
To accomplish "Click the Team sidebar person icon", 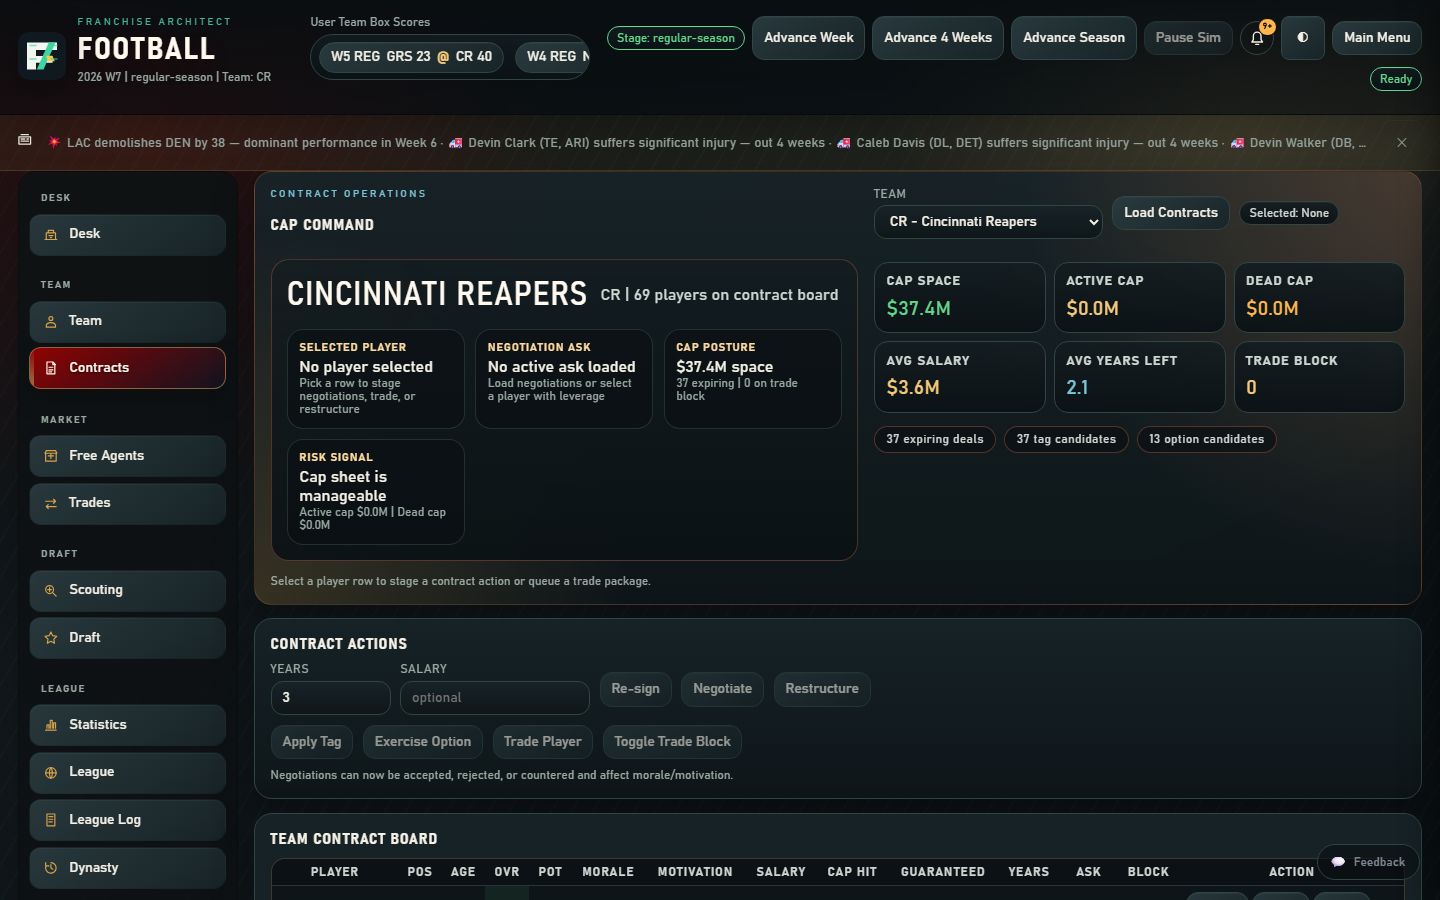I will (51, 321).
